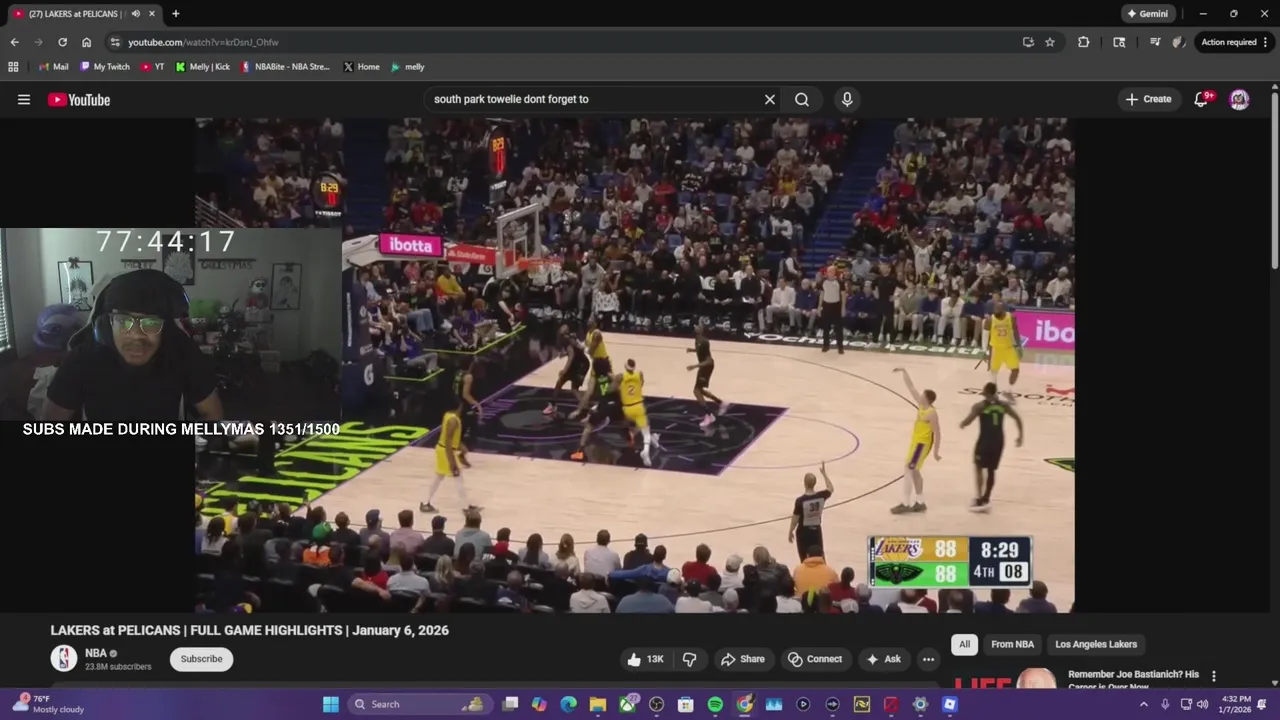Dislike the video with thumbs down

[690, 659]
